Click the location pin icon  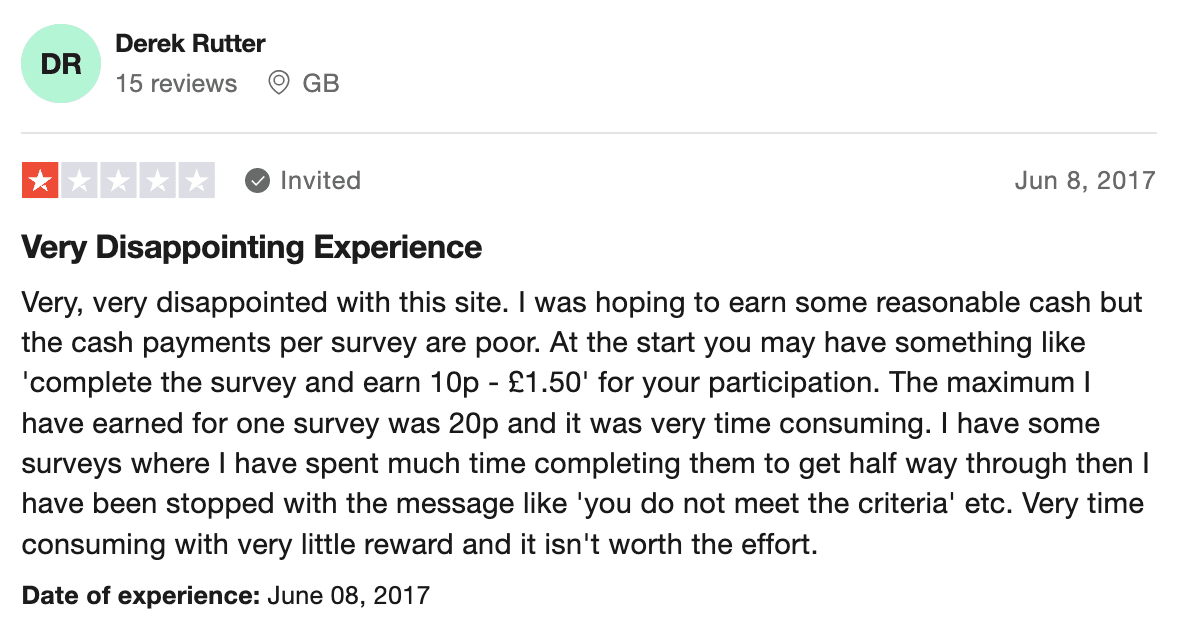point(279,83)
